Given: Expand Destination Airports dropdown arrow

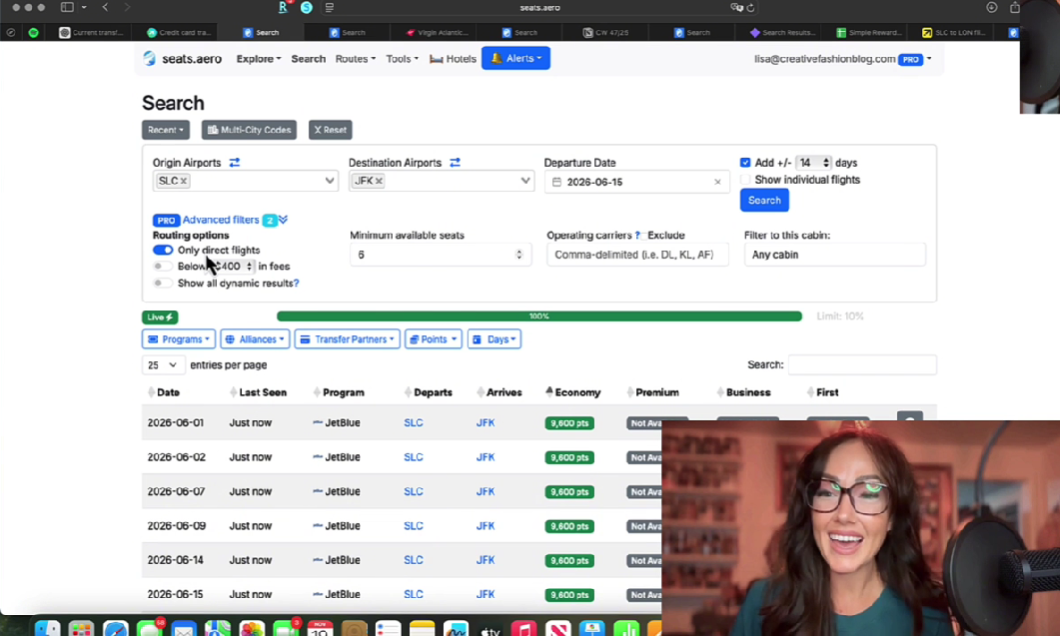Looking at the screenshot, I should point(525,181).
